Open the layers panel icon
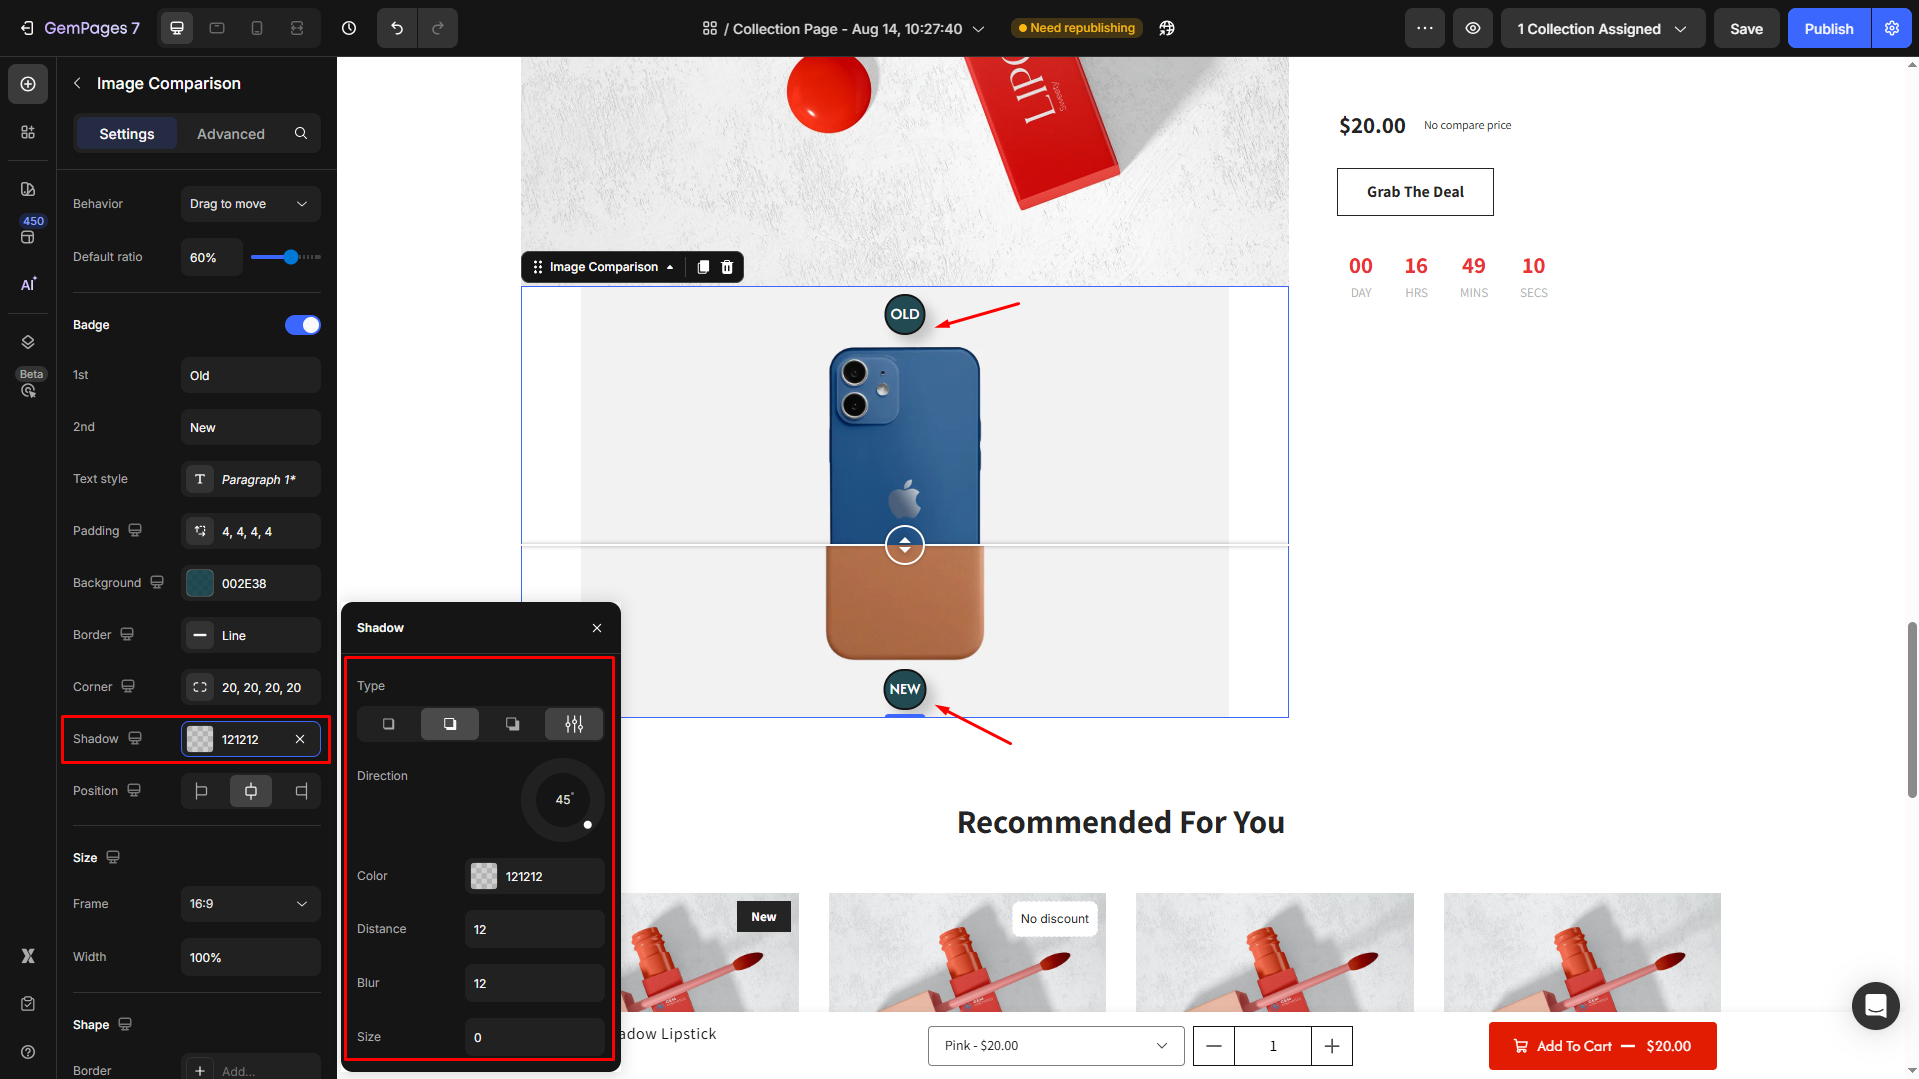 (28, 342)
